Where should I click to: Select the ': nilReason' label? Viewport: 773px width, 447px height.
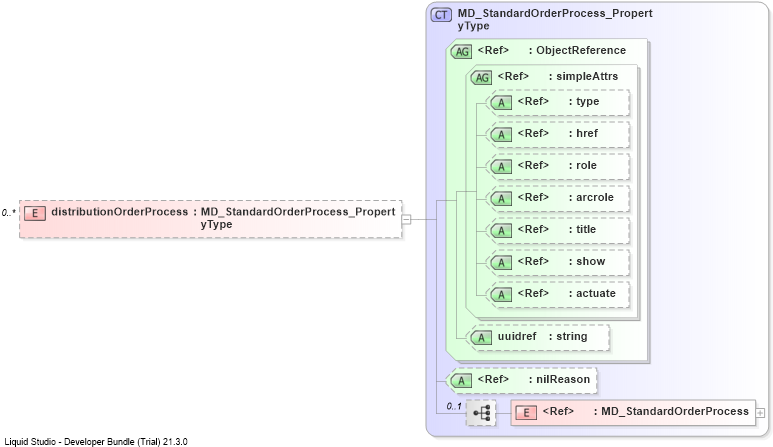[x=559, y=379]
